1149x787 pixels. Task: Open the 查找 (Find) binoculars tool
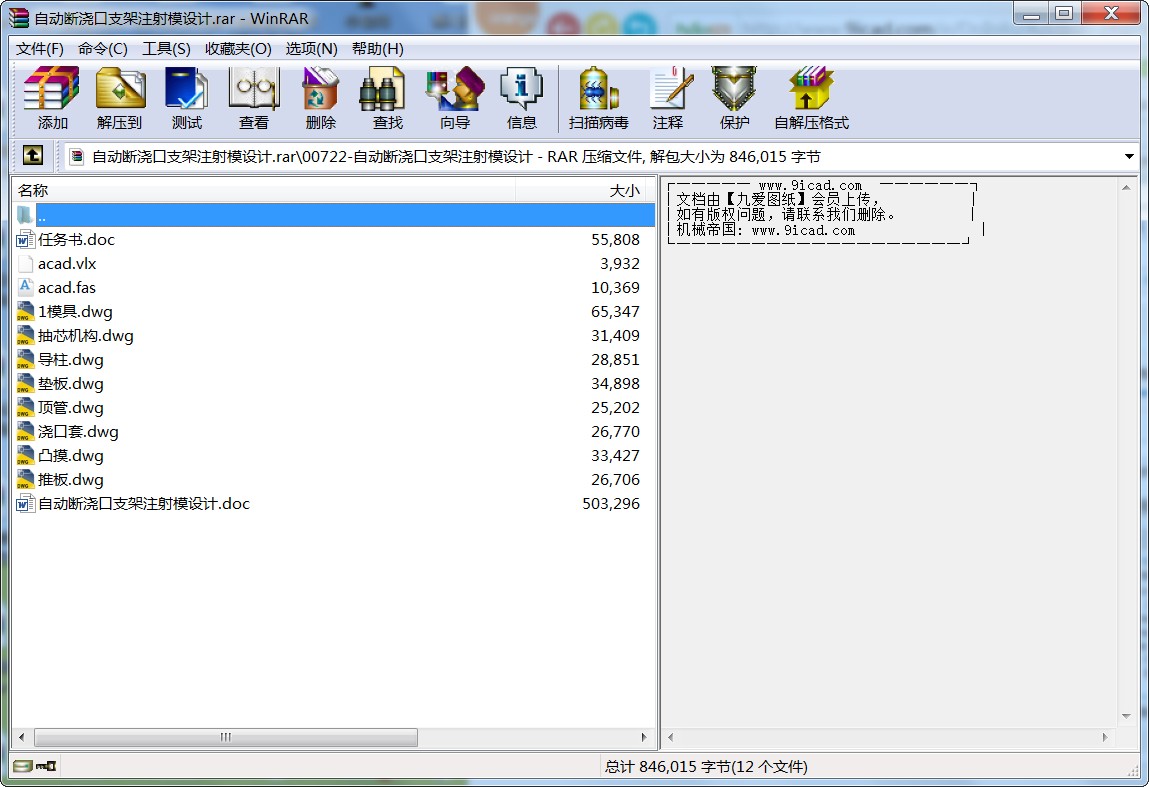tap(387, 99)
